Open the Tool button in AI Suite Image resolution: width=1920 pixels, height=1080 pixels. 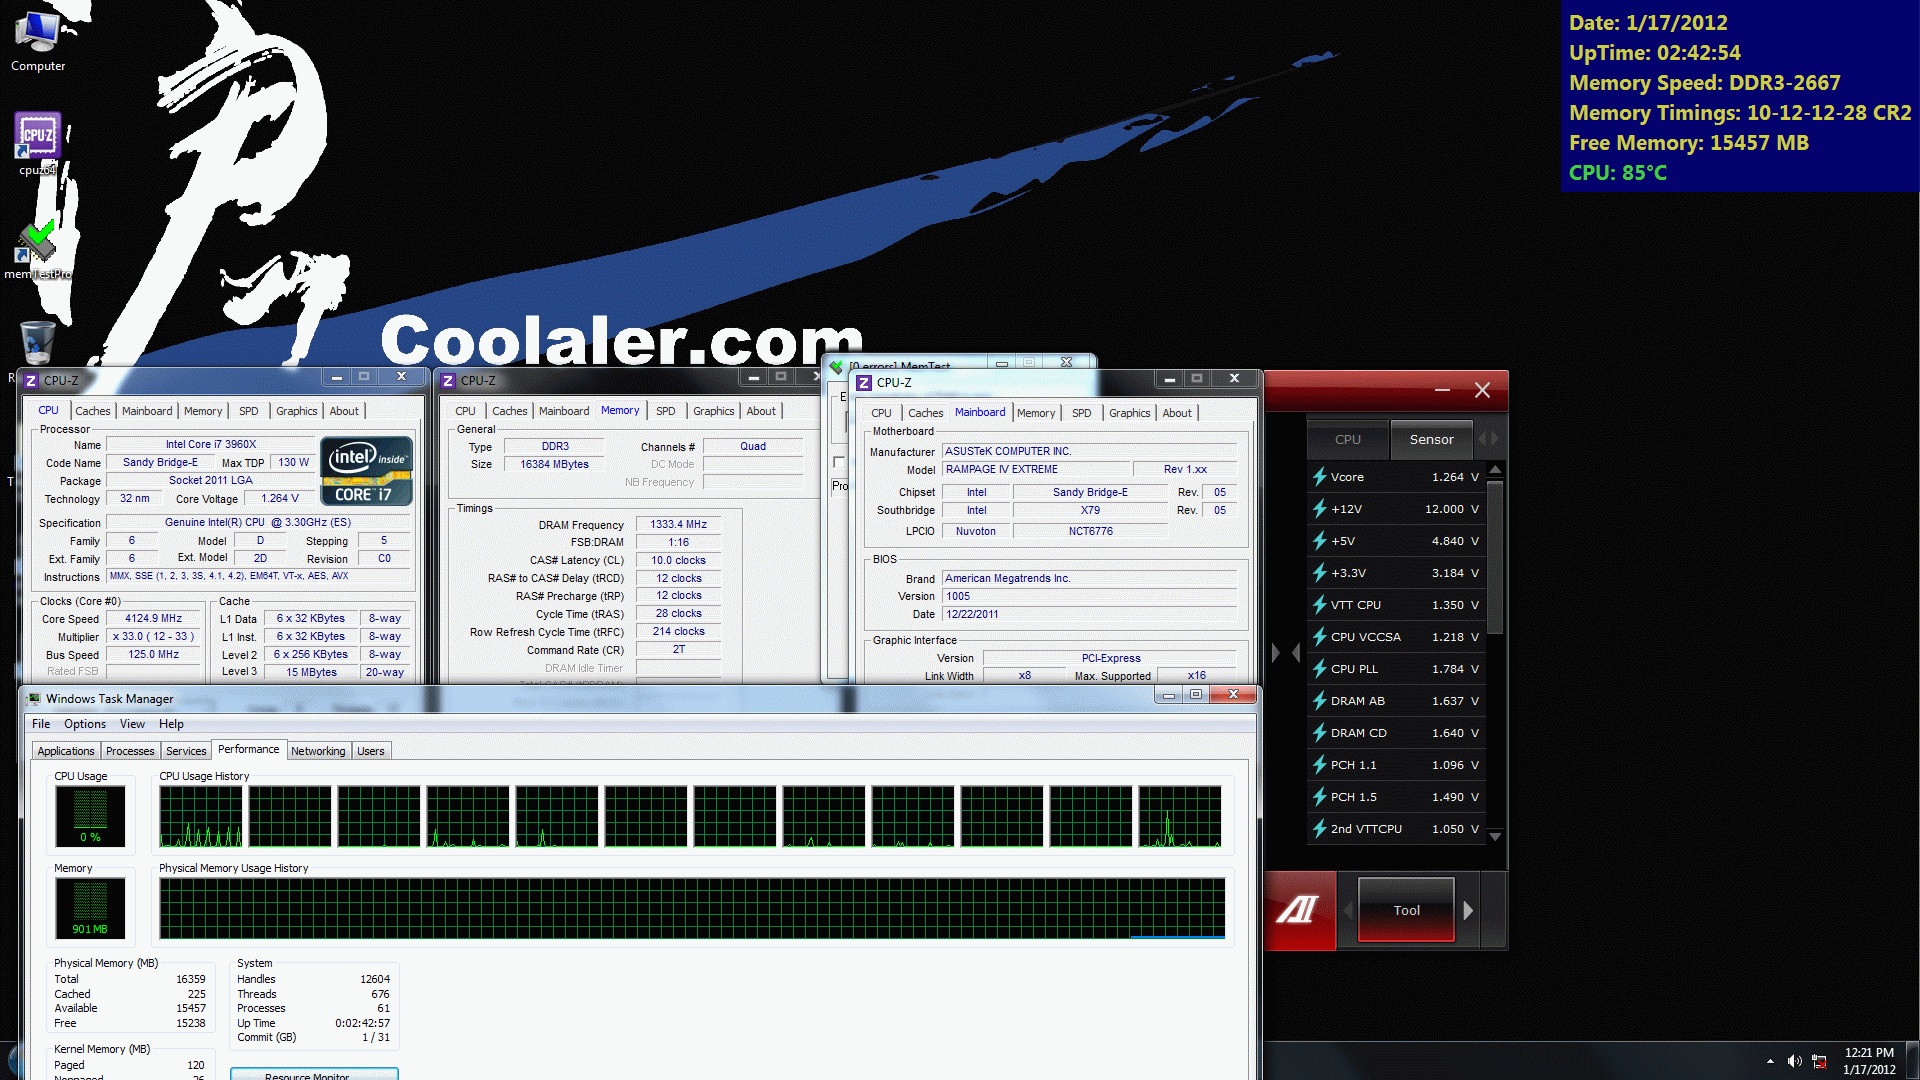point(1406,910)
